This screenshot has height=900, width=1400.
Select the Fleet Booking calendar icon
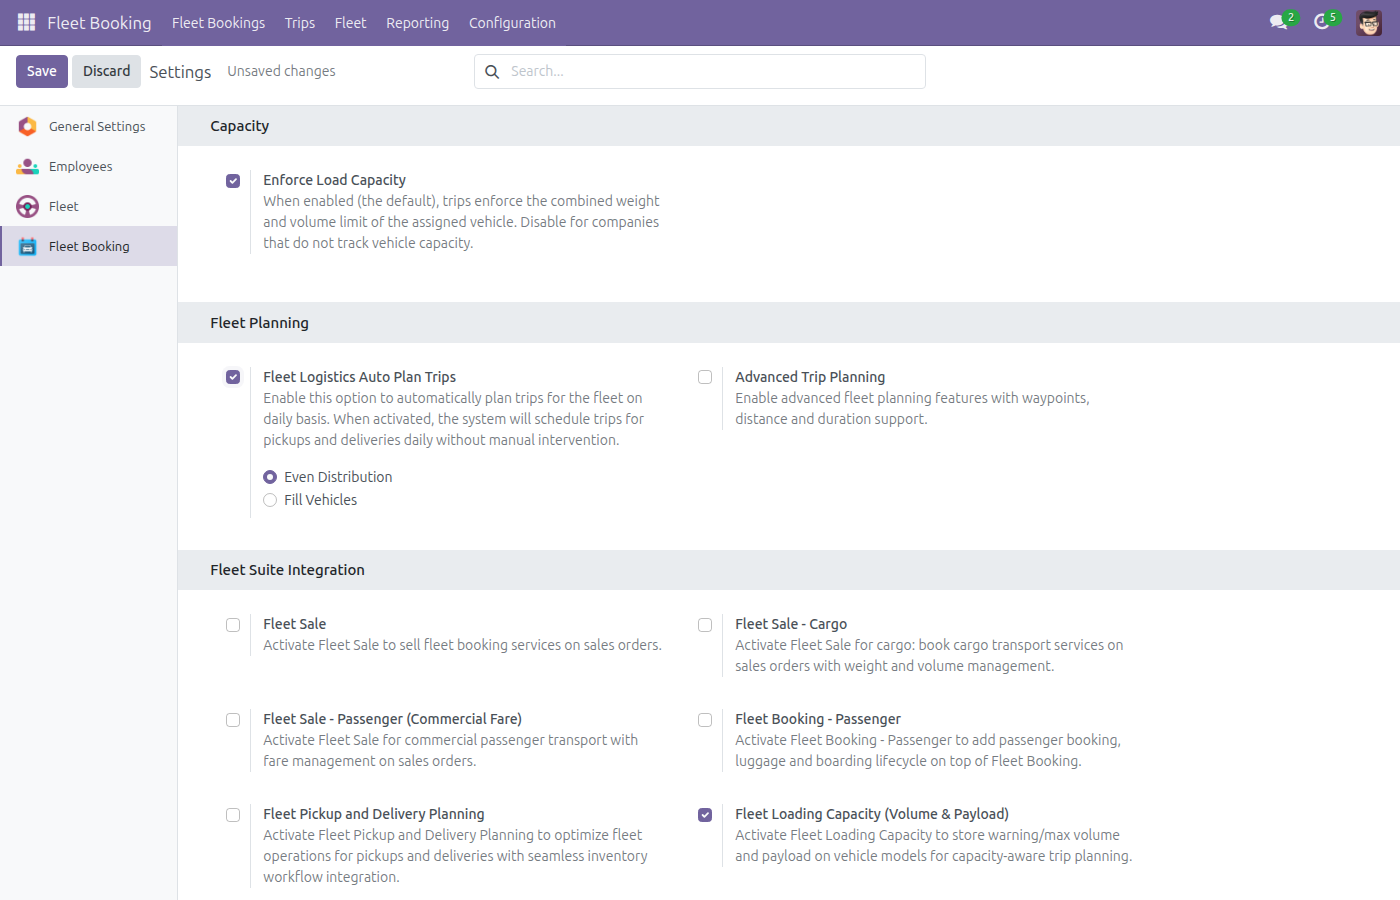(x=28, y=246)
